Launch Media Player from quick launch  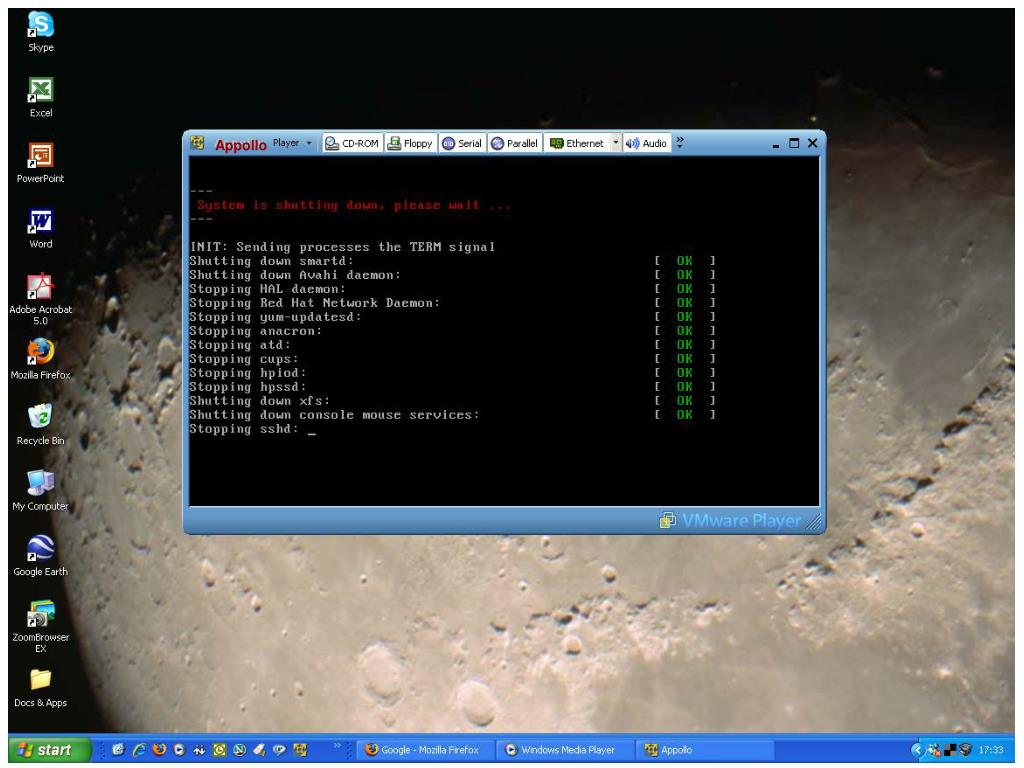click(x=179, y=750)
